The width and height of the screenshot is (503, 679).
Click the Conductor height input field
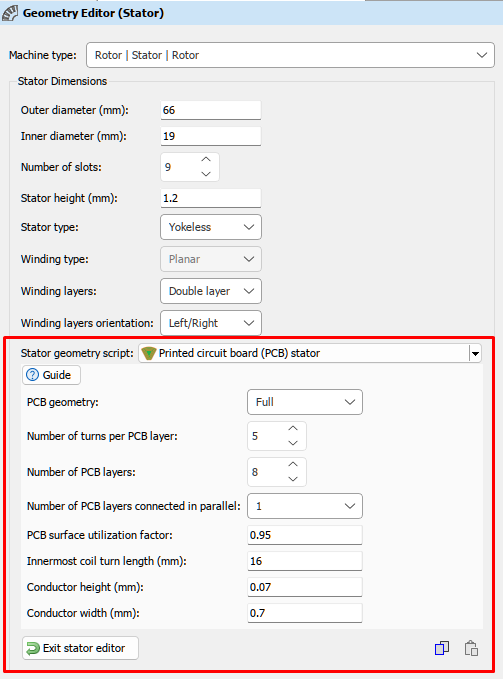[305, 587]
